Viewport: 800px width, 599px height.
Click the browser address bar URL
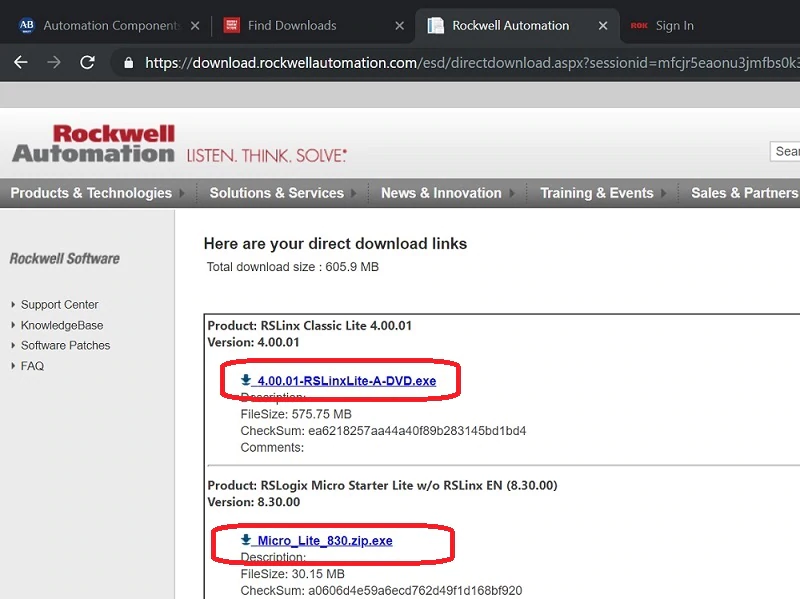(x=472, y=63)
